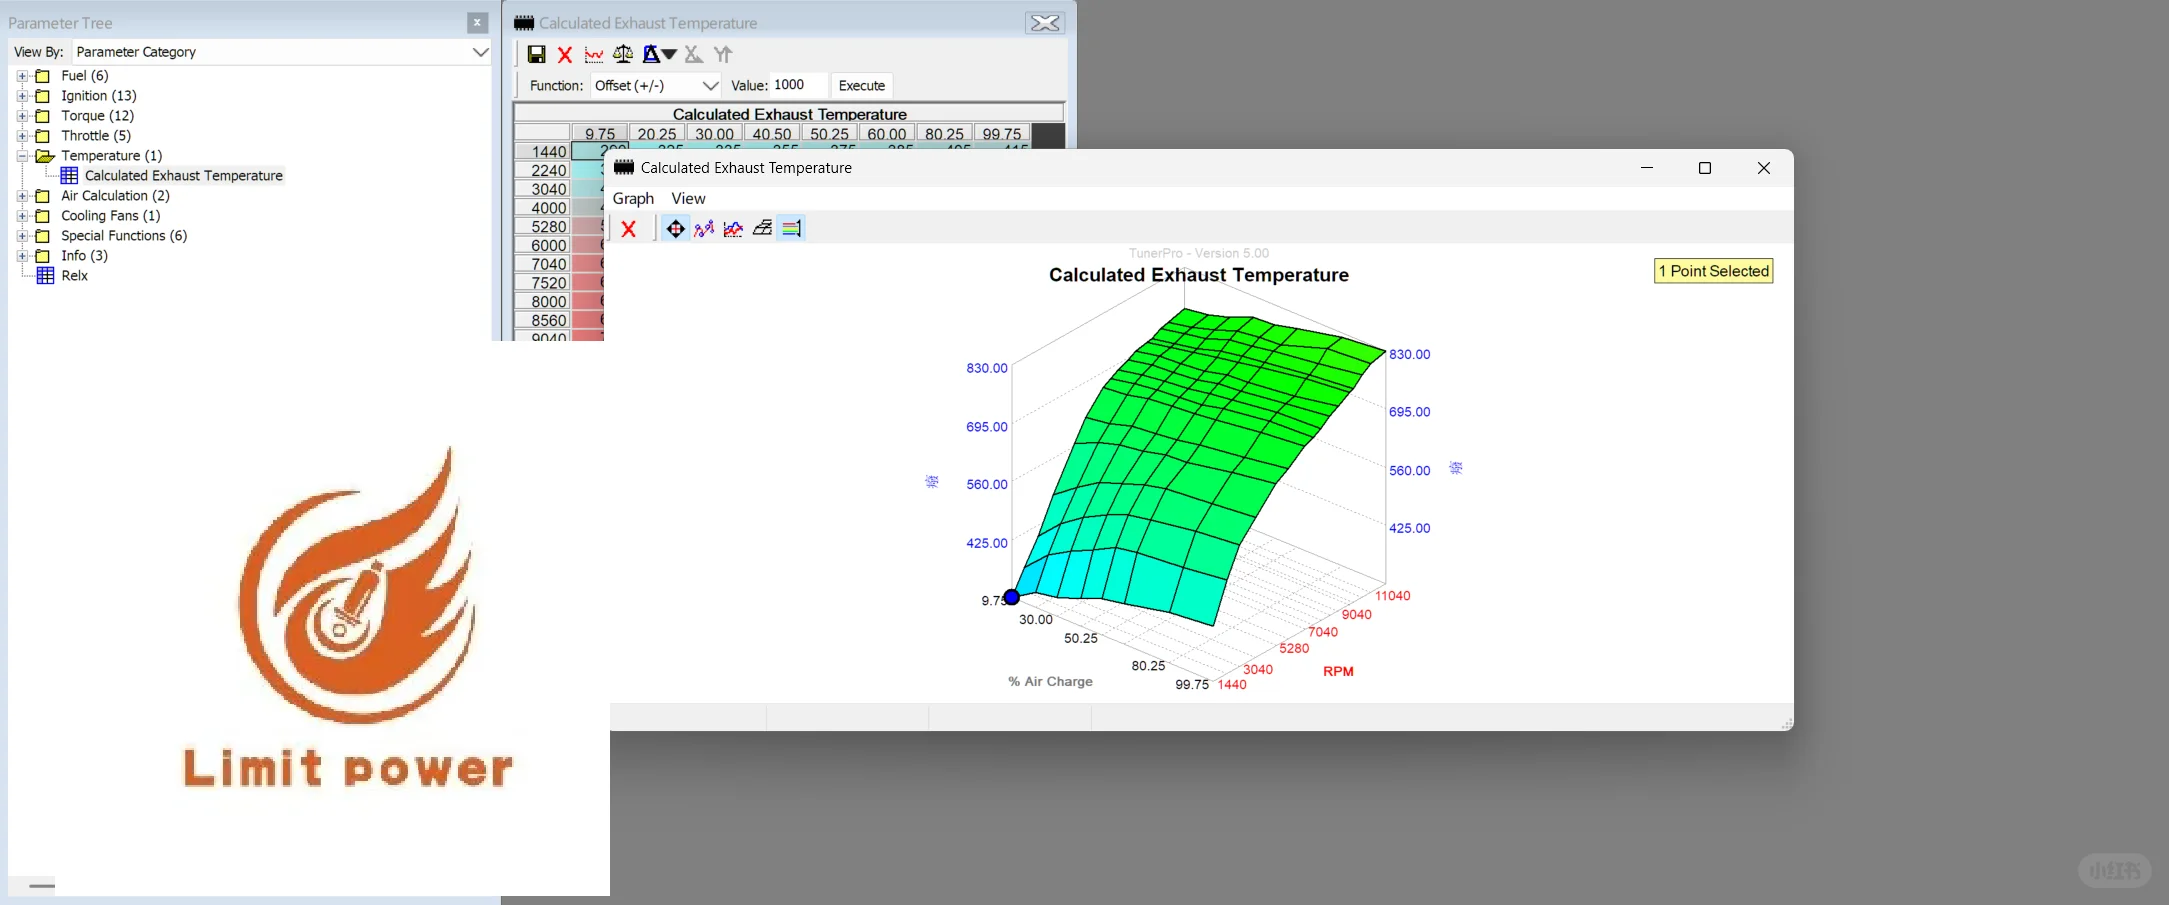Close the Calculated Exhaust Temperature table editor window
Viewport: 2169px width, 905px height.
click(x=1045, y=23)
